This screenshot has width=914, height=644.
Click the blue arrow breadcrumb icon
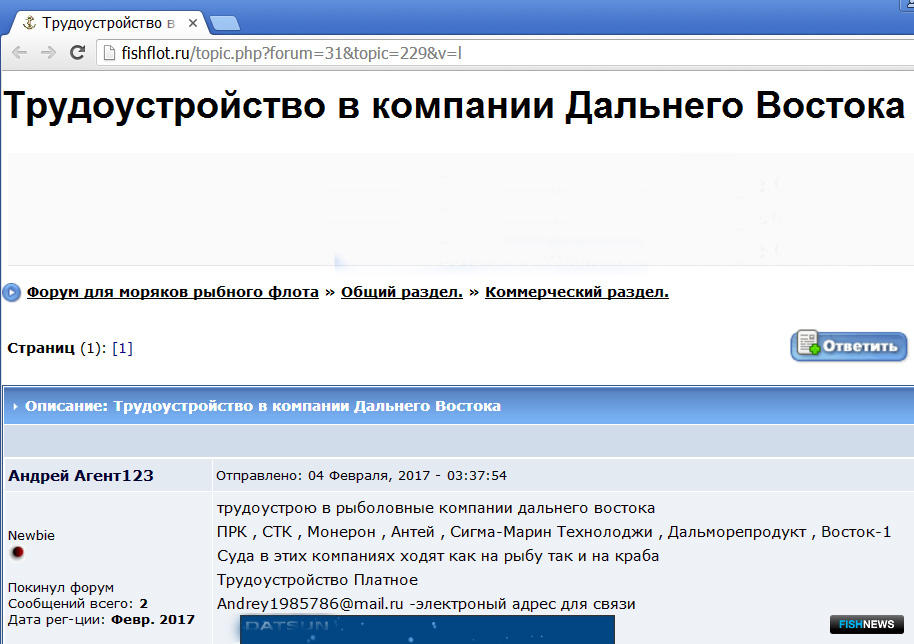[x=11, y=292]
